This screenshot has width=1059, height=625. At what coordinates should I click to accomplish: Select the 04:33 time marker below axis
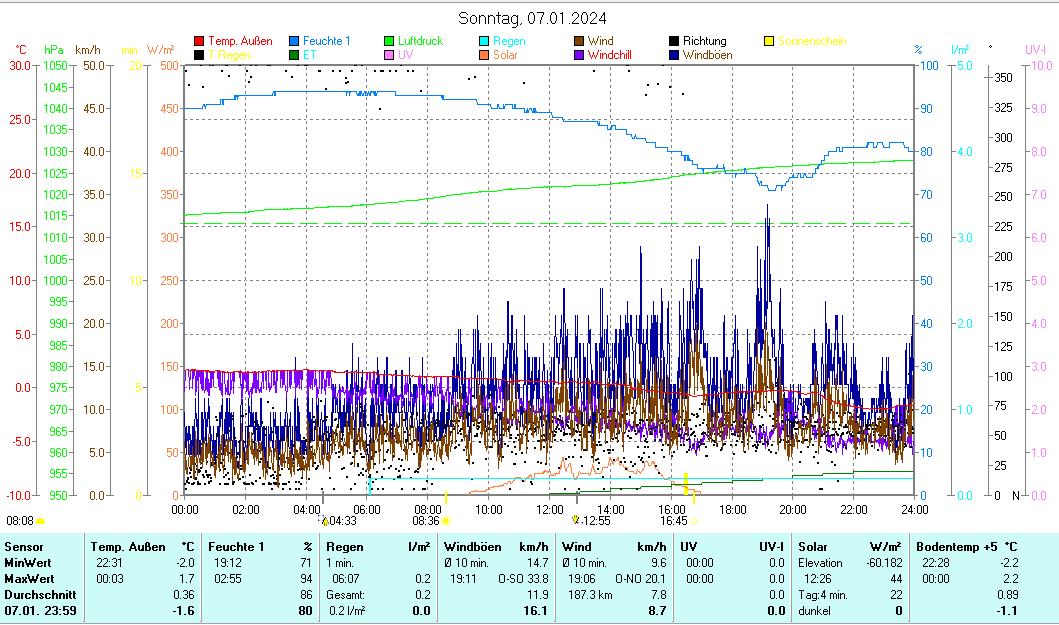pyautogui.click(x=342, y=520)
